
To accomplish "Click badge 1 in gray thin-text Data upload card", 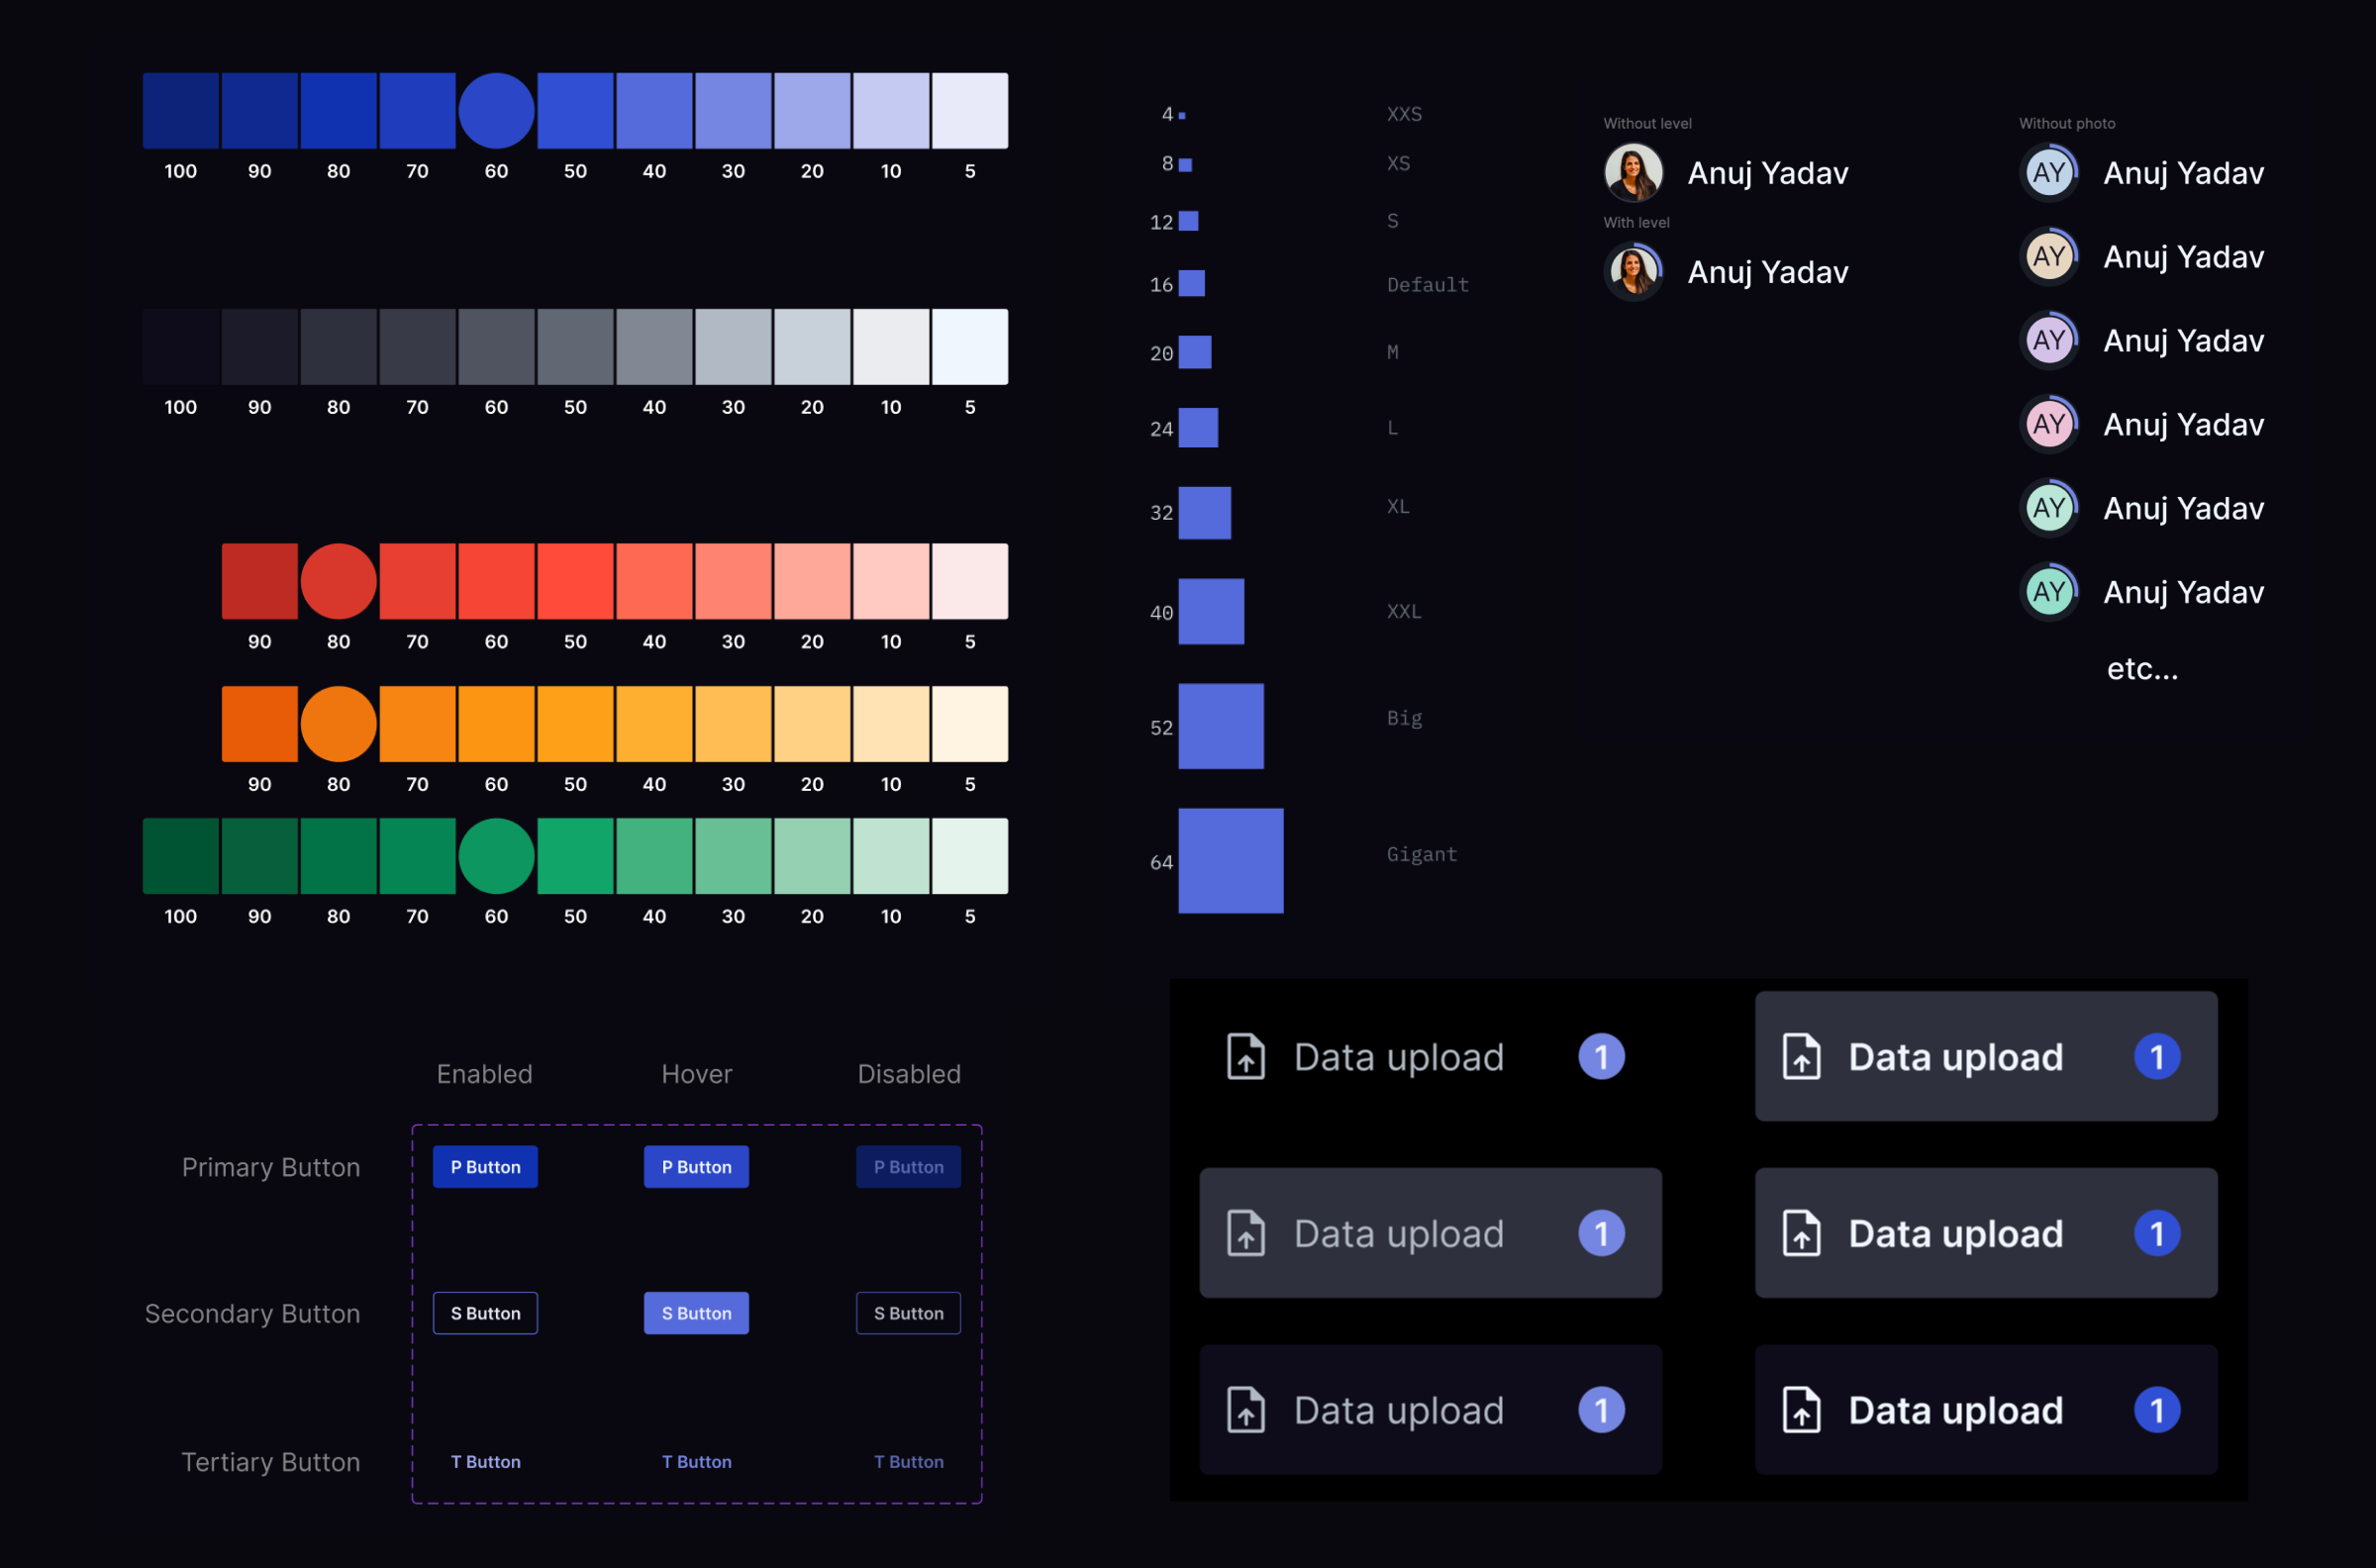I will point(1601,1233).
